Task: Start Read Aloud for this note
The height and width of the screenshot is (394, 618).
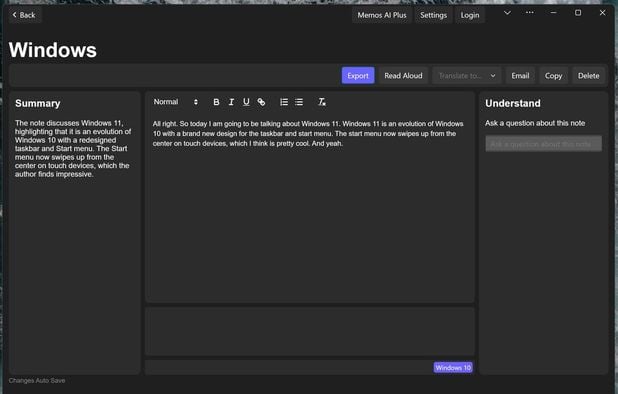Action: coord(403,76)
